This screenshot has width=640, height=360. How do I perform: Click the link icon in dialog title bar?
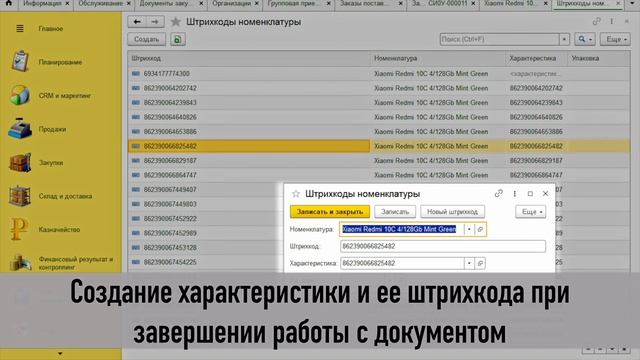[x=499, y=193]
